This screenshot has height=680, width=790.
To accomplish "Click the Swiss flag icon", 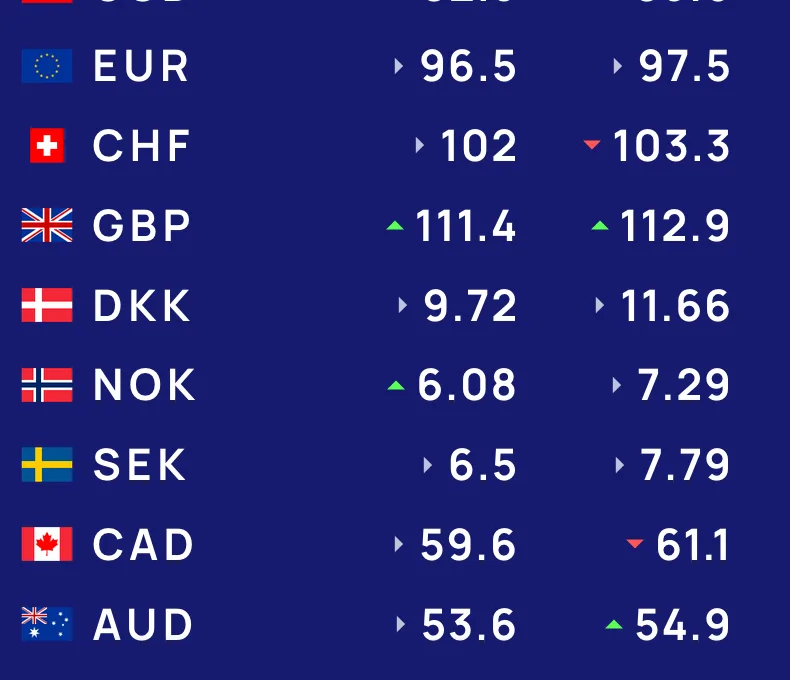I will tap(47, 146).
